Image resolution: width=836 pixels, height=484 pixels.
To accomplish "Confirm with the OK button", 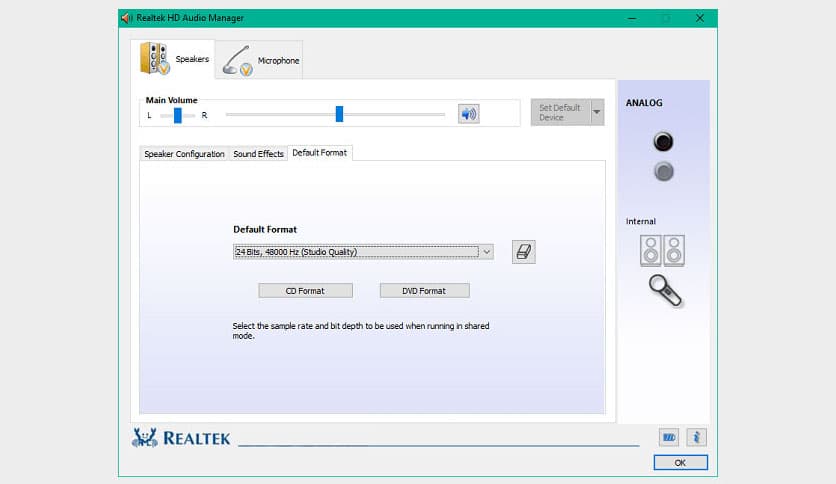I will (680, 463).
